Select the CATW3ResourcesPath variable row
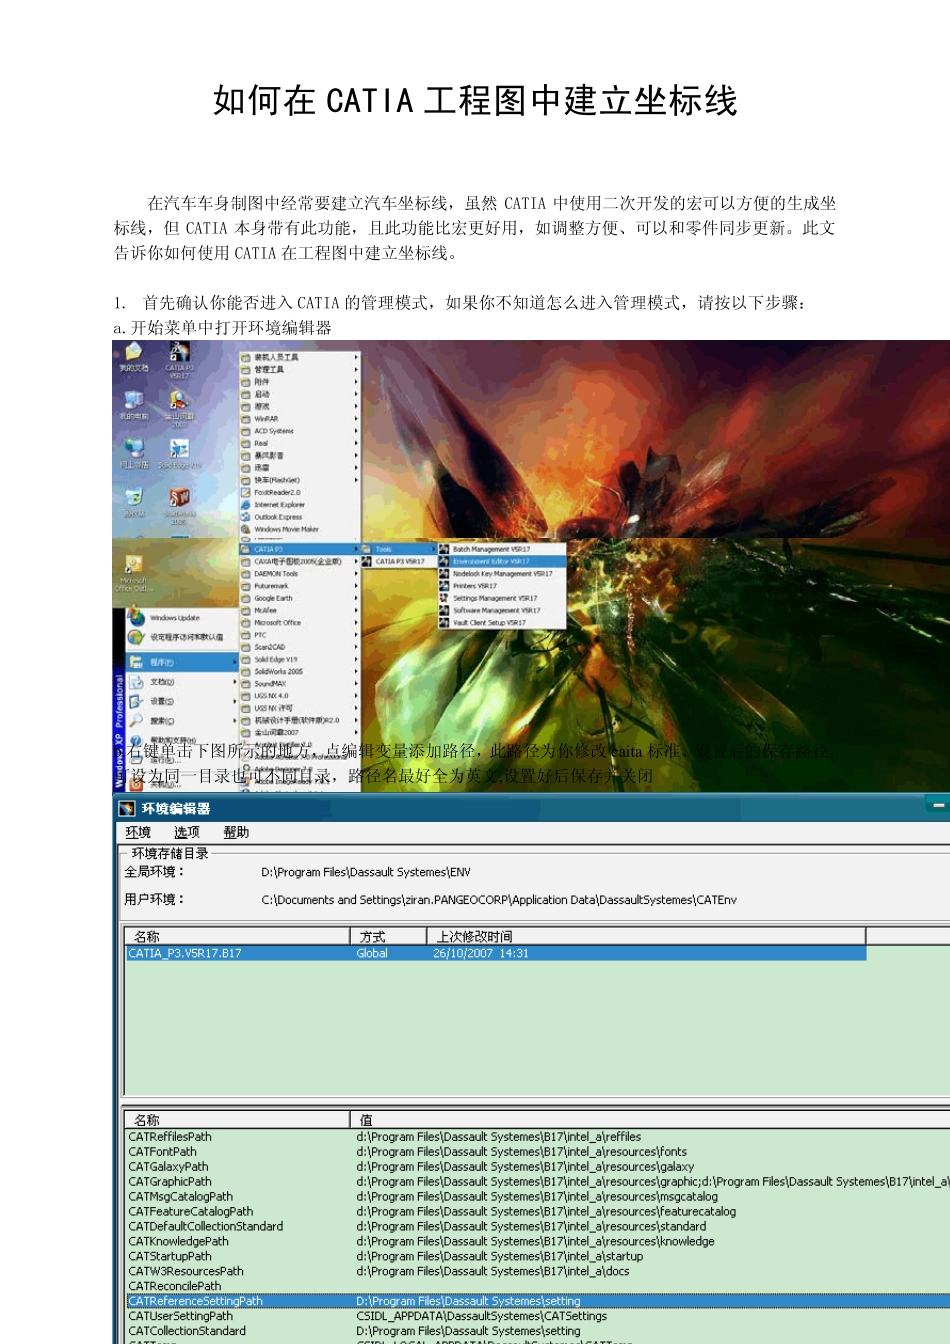 [x=537, y=1271]
